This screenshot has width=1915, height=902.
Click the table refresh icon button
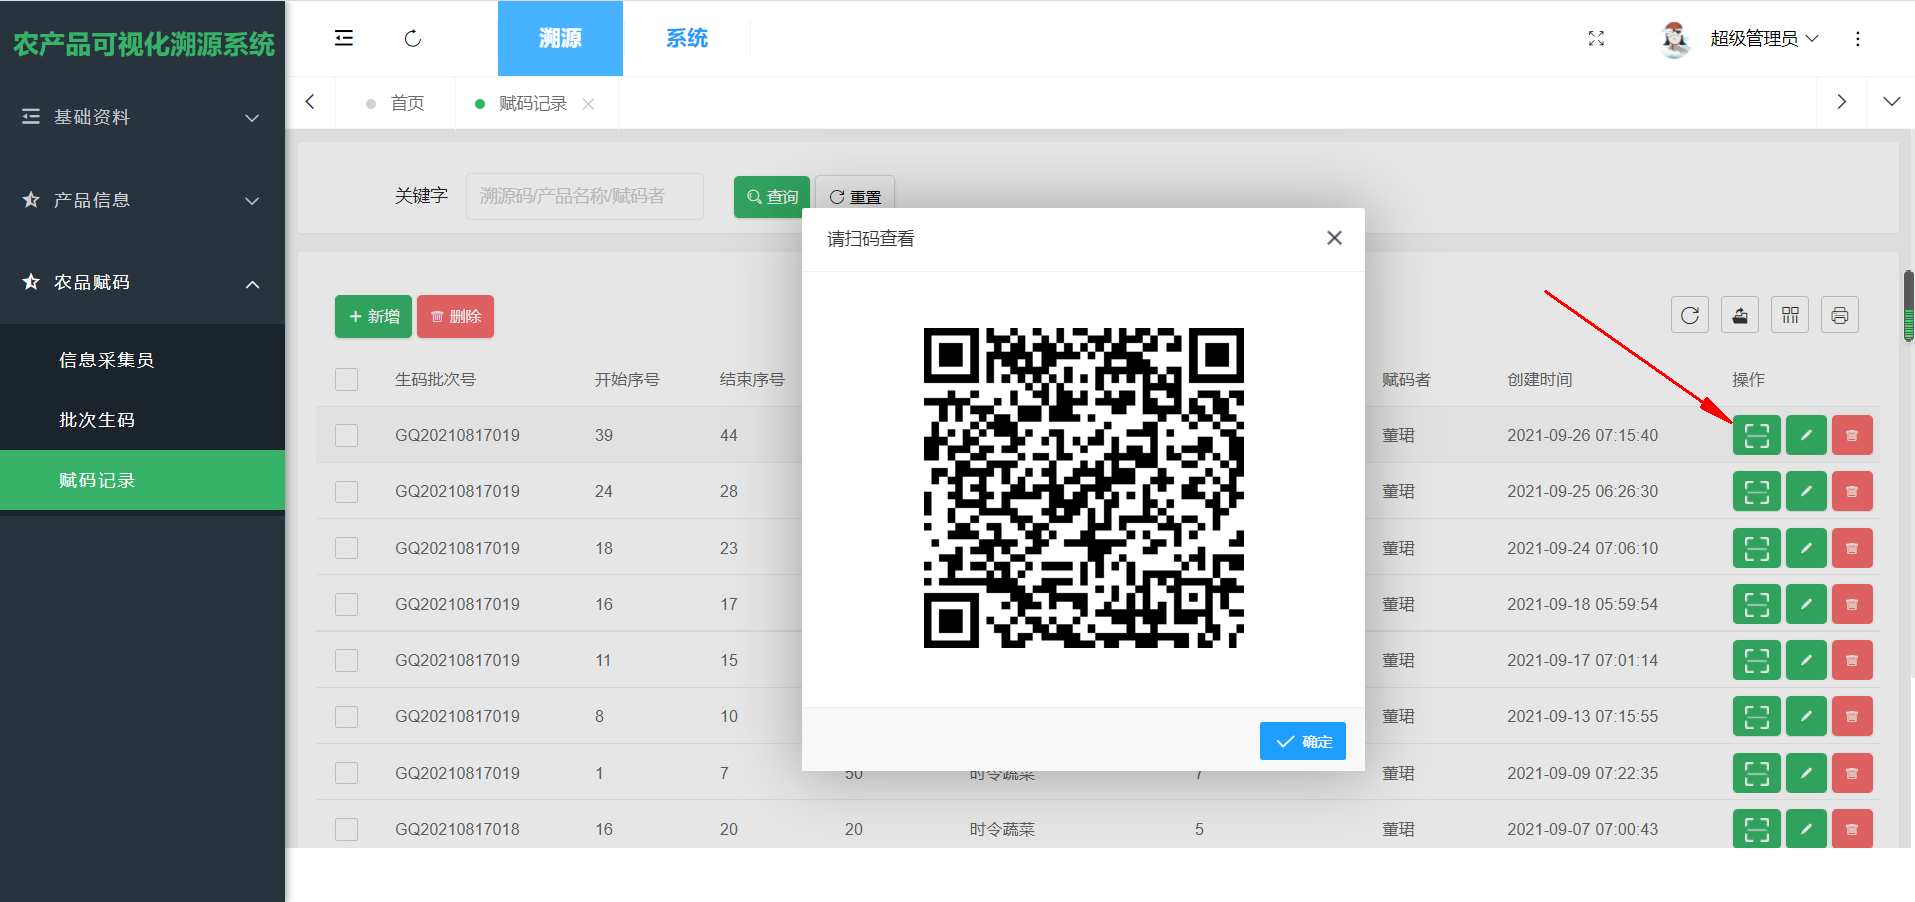click(1690, 316)
